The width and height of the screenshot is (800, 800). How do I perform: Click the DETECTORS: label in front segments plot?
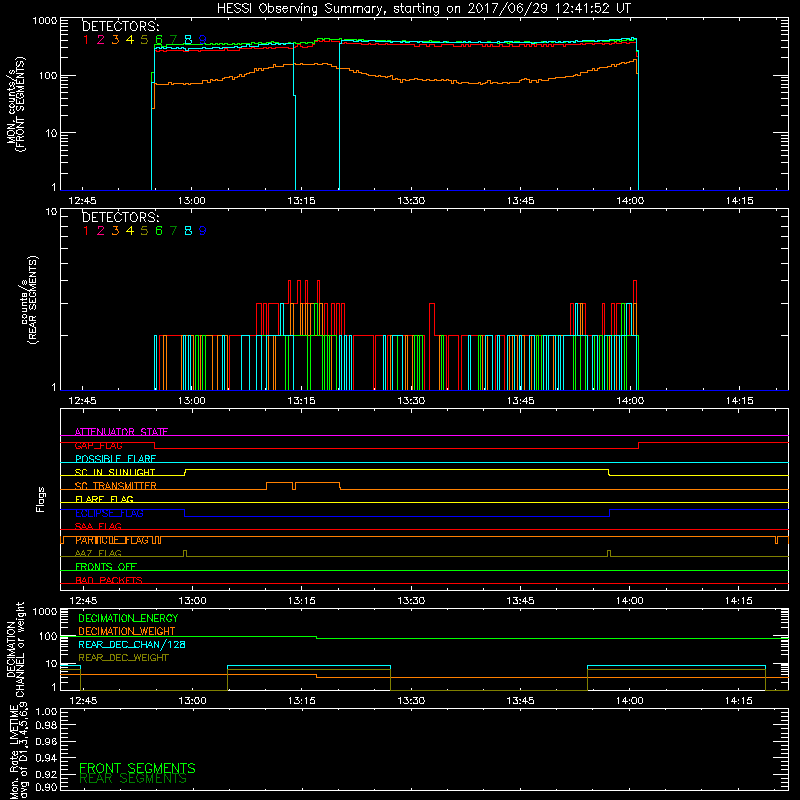121,27
